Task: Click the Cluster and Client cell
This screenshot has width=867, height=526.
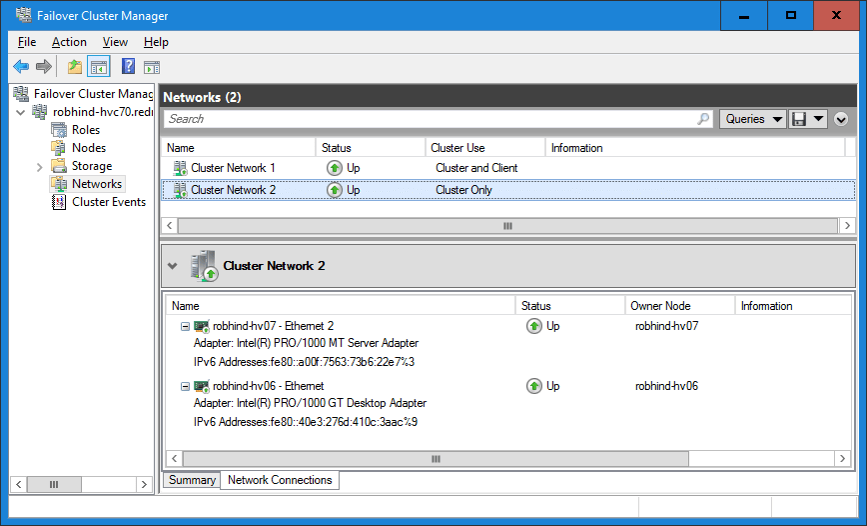Action: pyautogui.click(x=477, y=168)
